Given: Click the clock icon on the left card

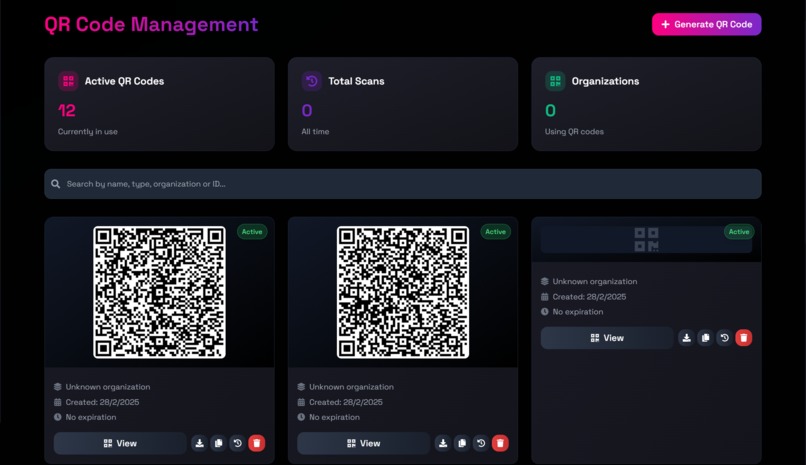Looking at the screenshot, I should click(x=58, y=417).
